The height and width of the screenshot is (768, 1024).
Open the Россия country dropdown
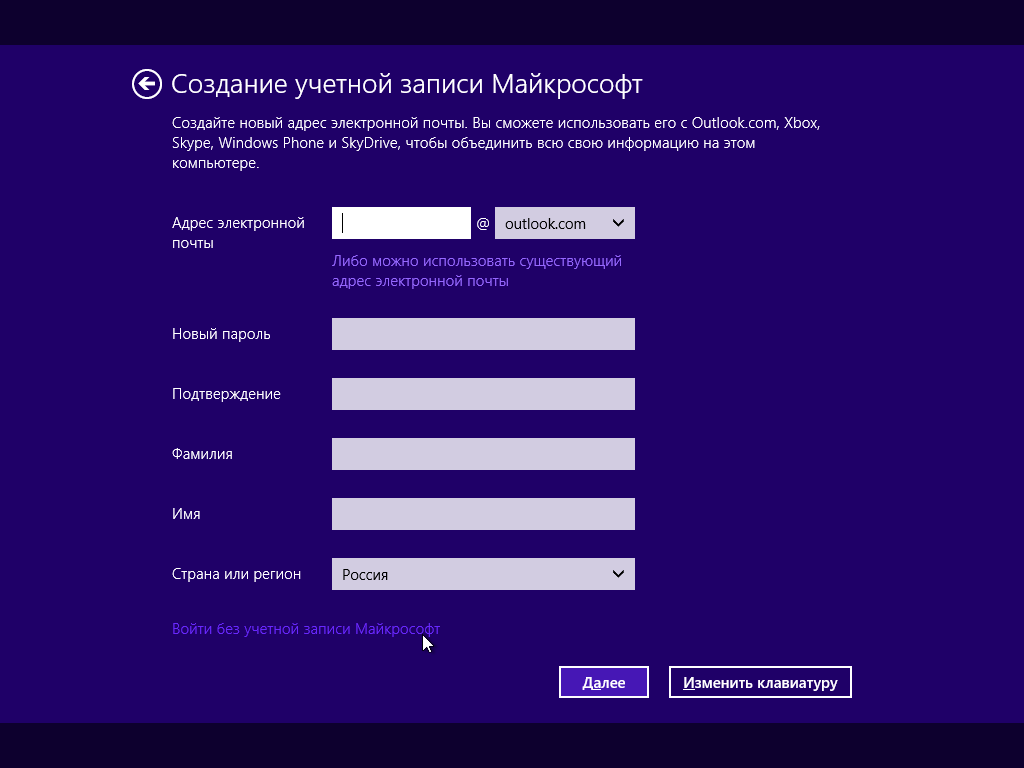483,574
